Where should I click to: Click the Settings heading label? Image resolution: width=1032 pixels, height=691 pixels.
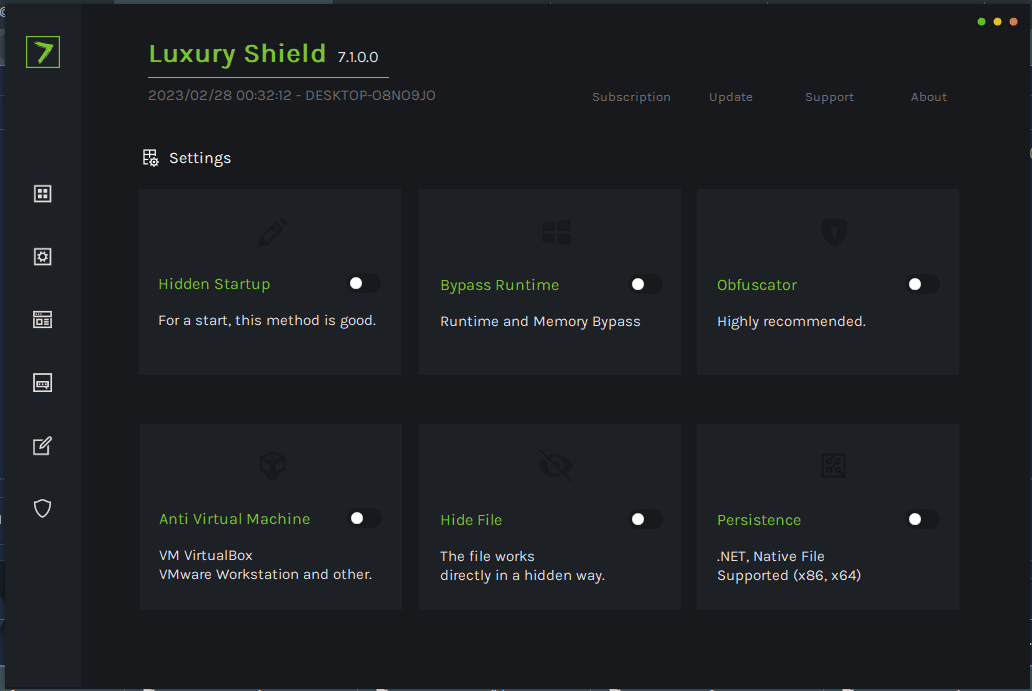[200, 158]
